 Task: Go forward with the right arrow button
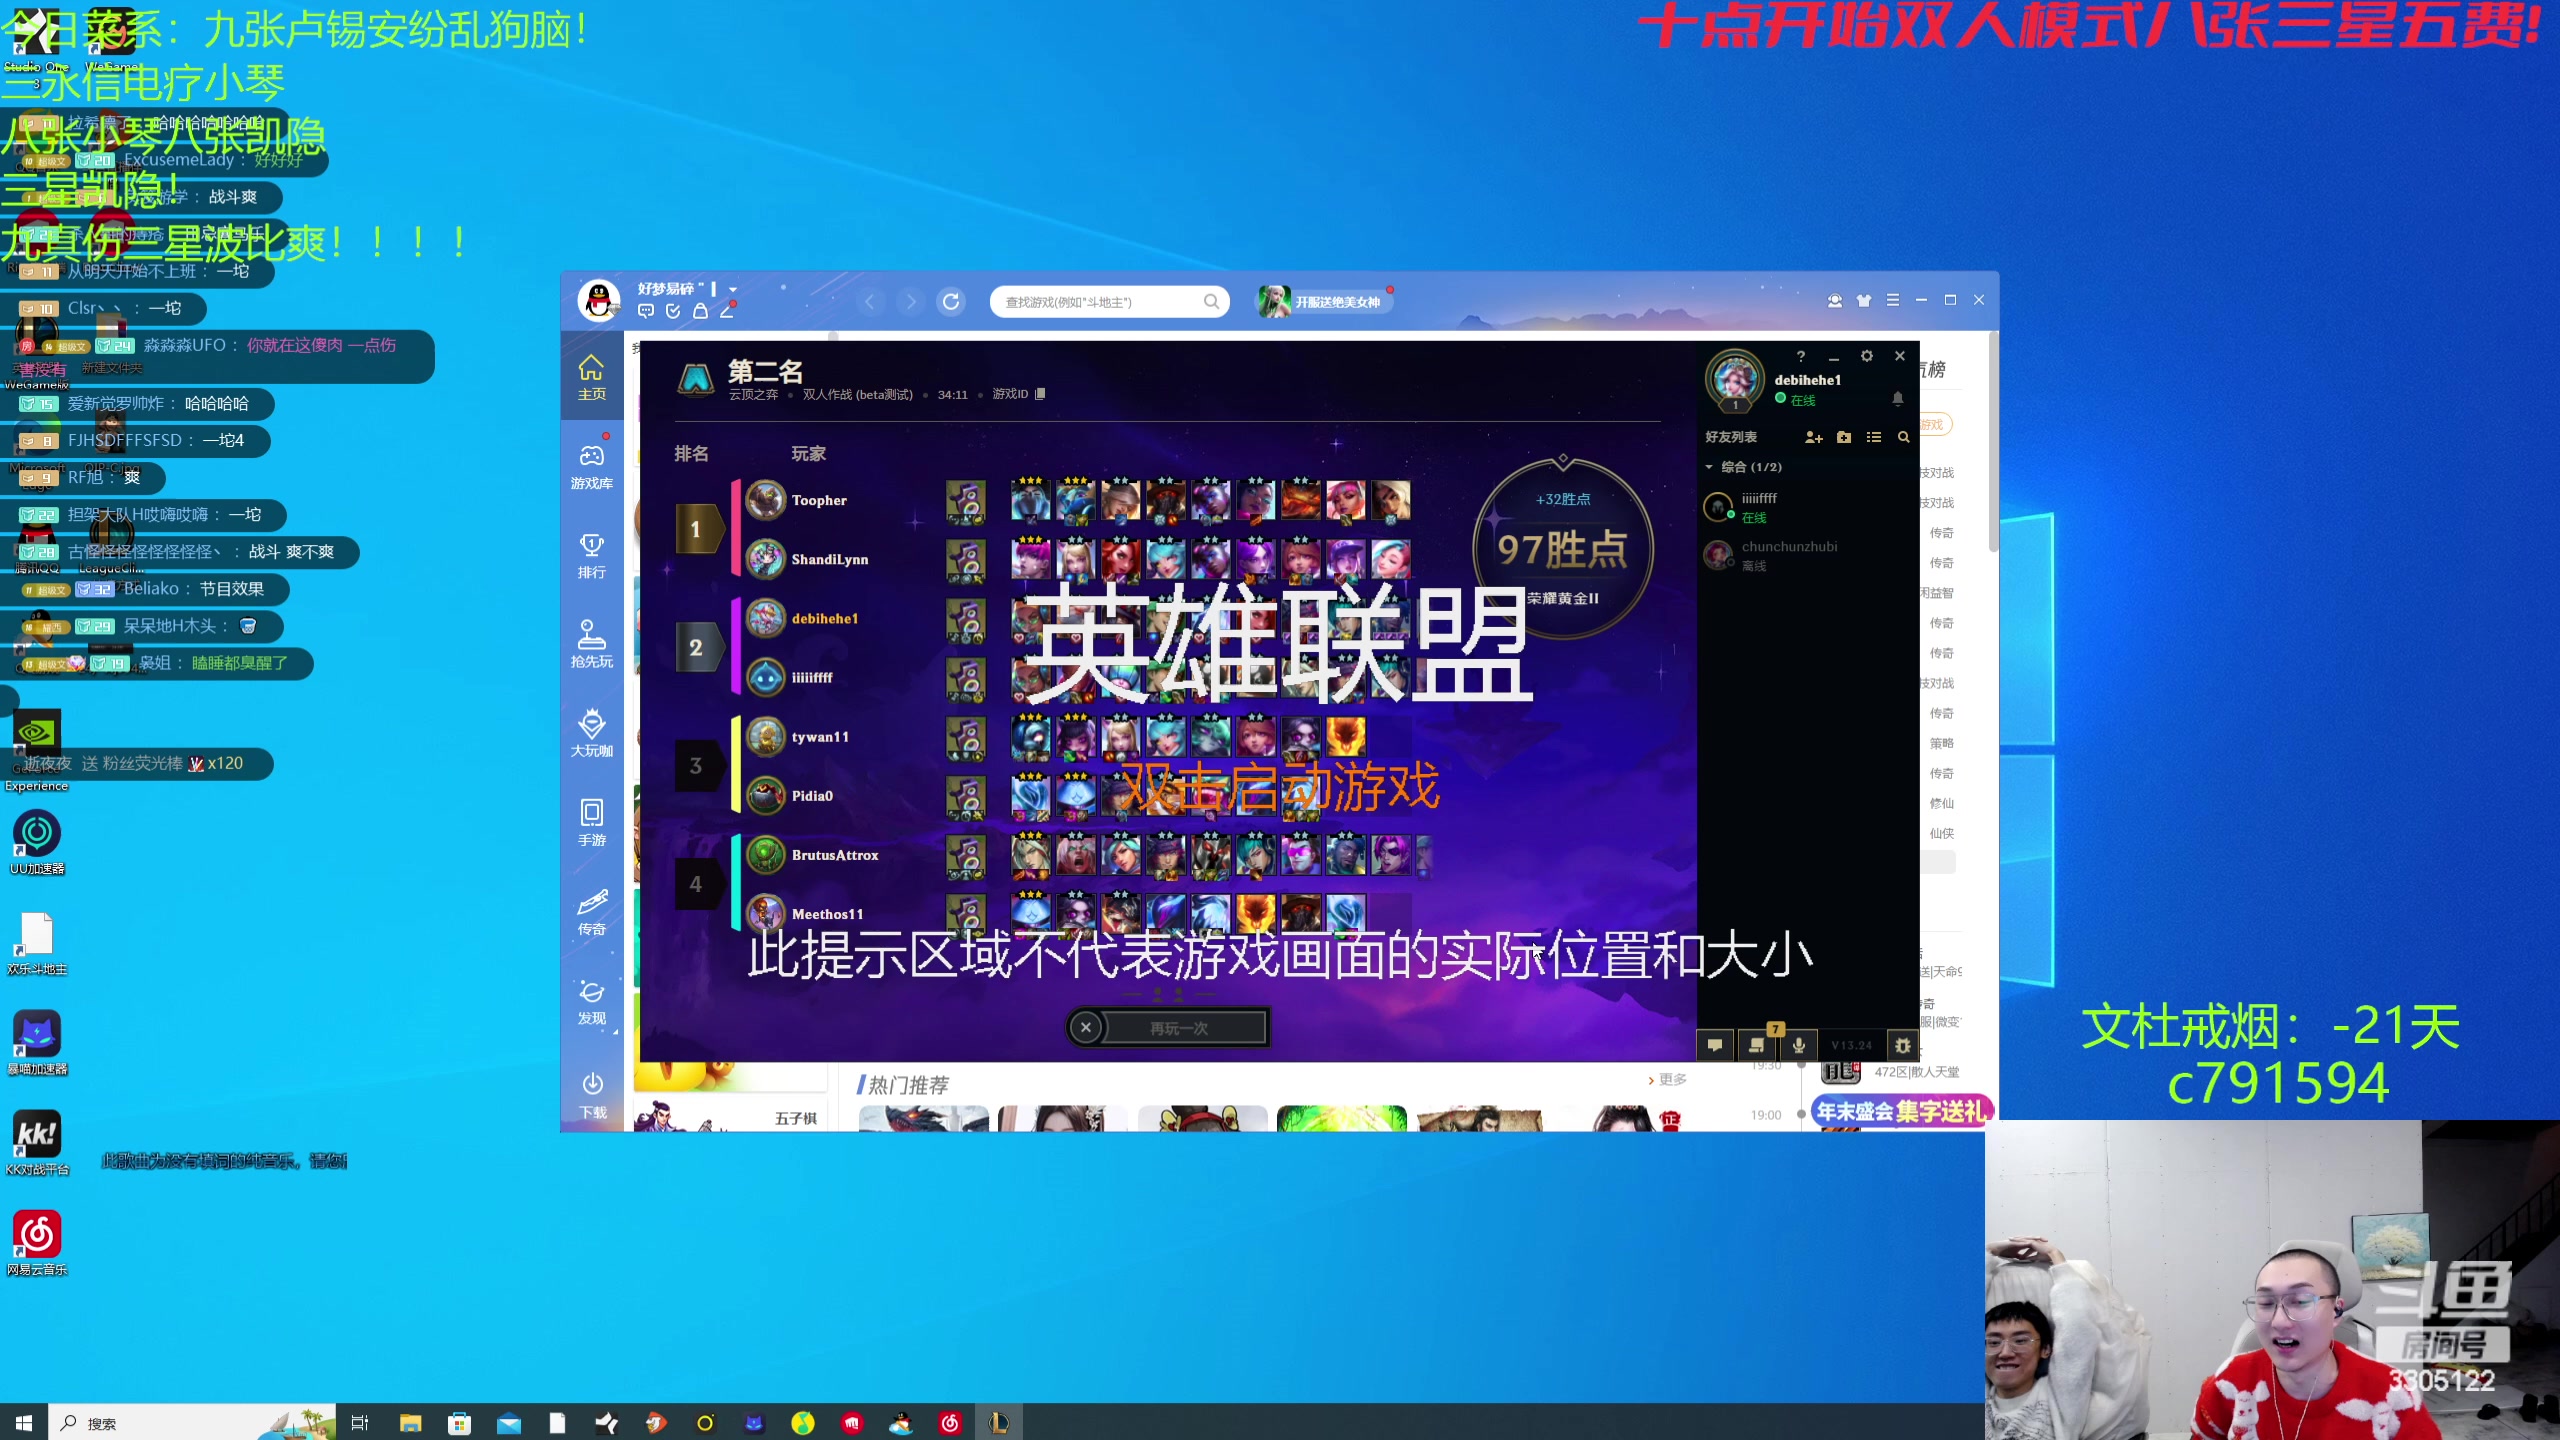[910, 301]
